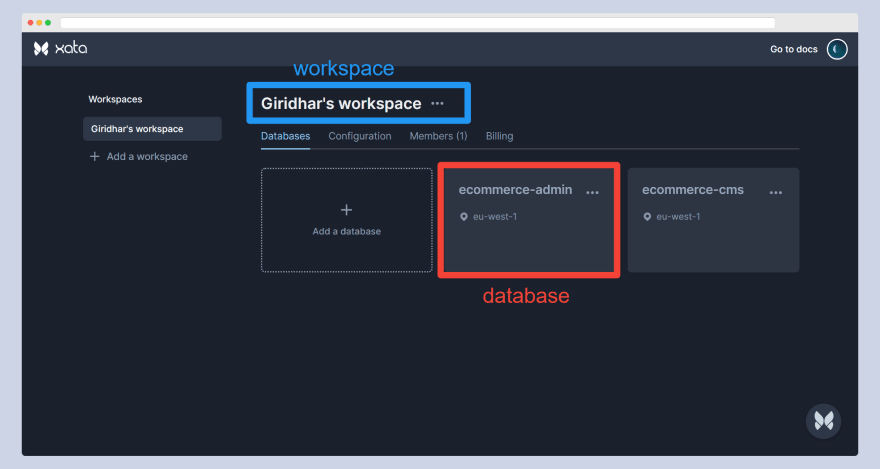Select Giridhar's workspace in sidebar
The height and width of the screenshot is (469, 880).
152,129
